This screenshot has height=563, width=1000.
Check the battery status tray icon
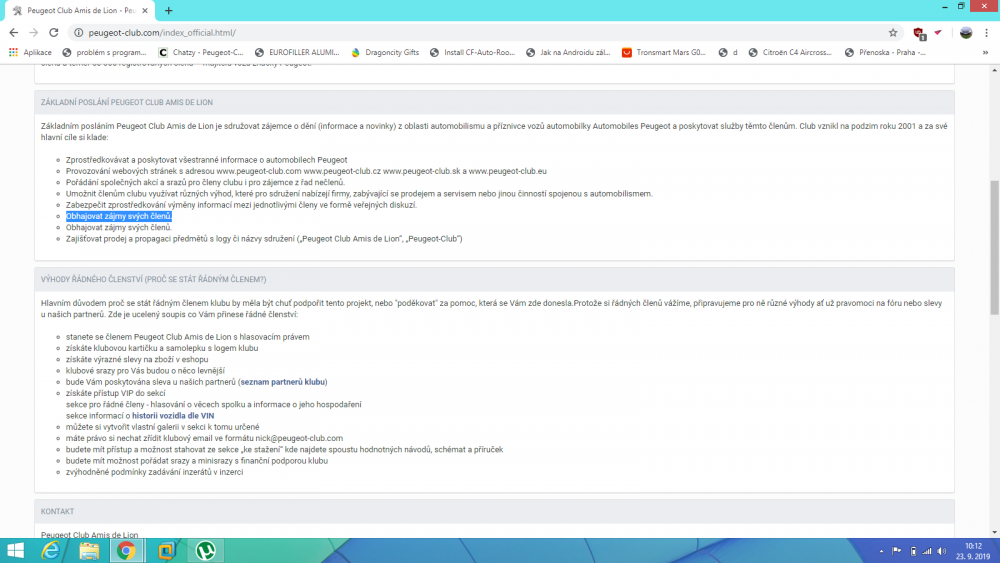click(913, 551)
